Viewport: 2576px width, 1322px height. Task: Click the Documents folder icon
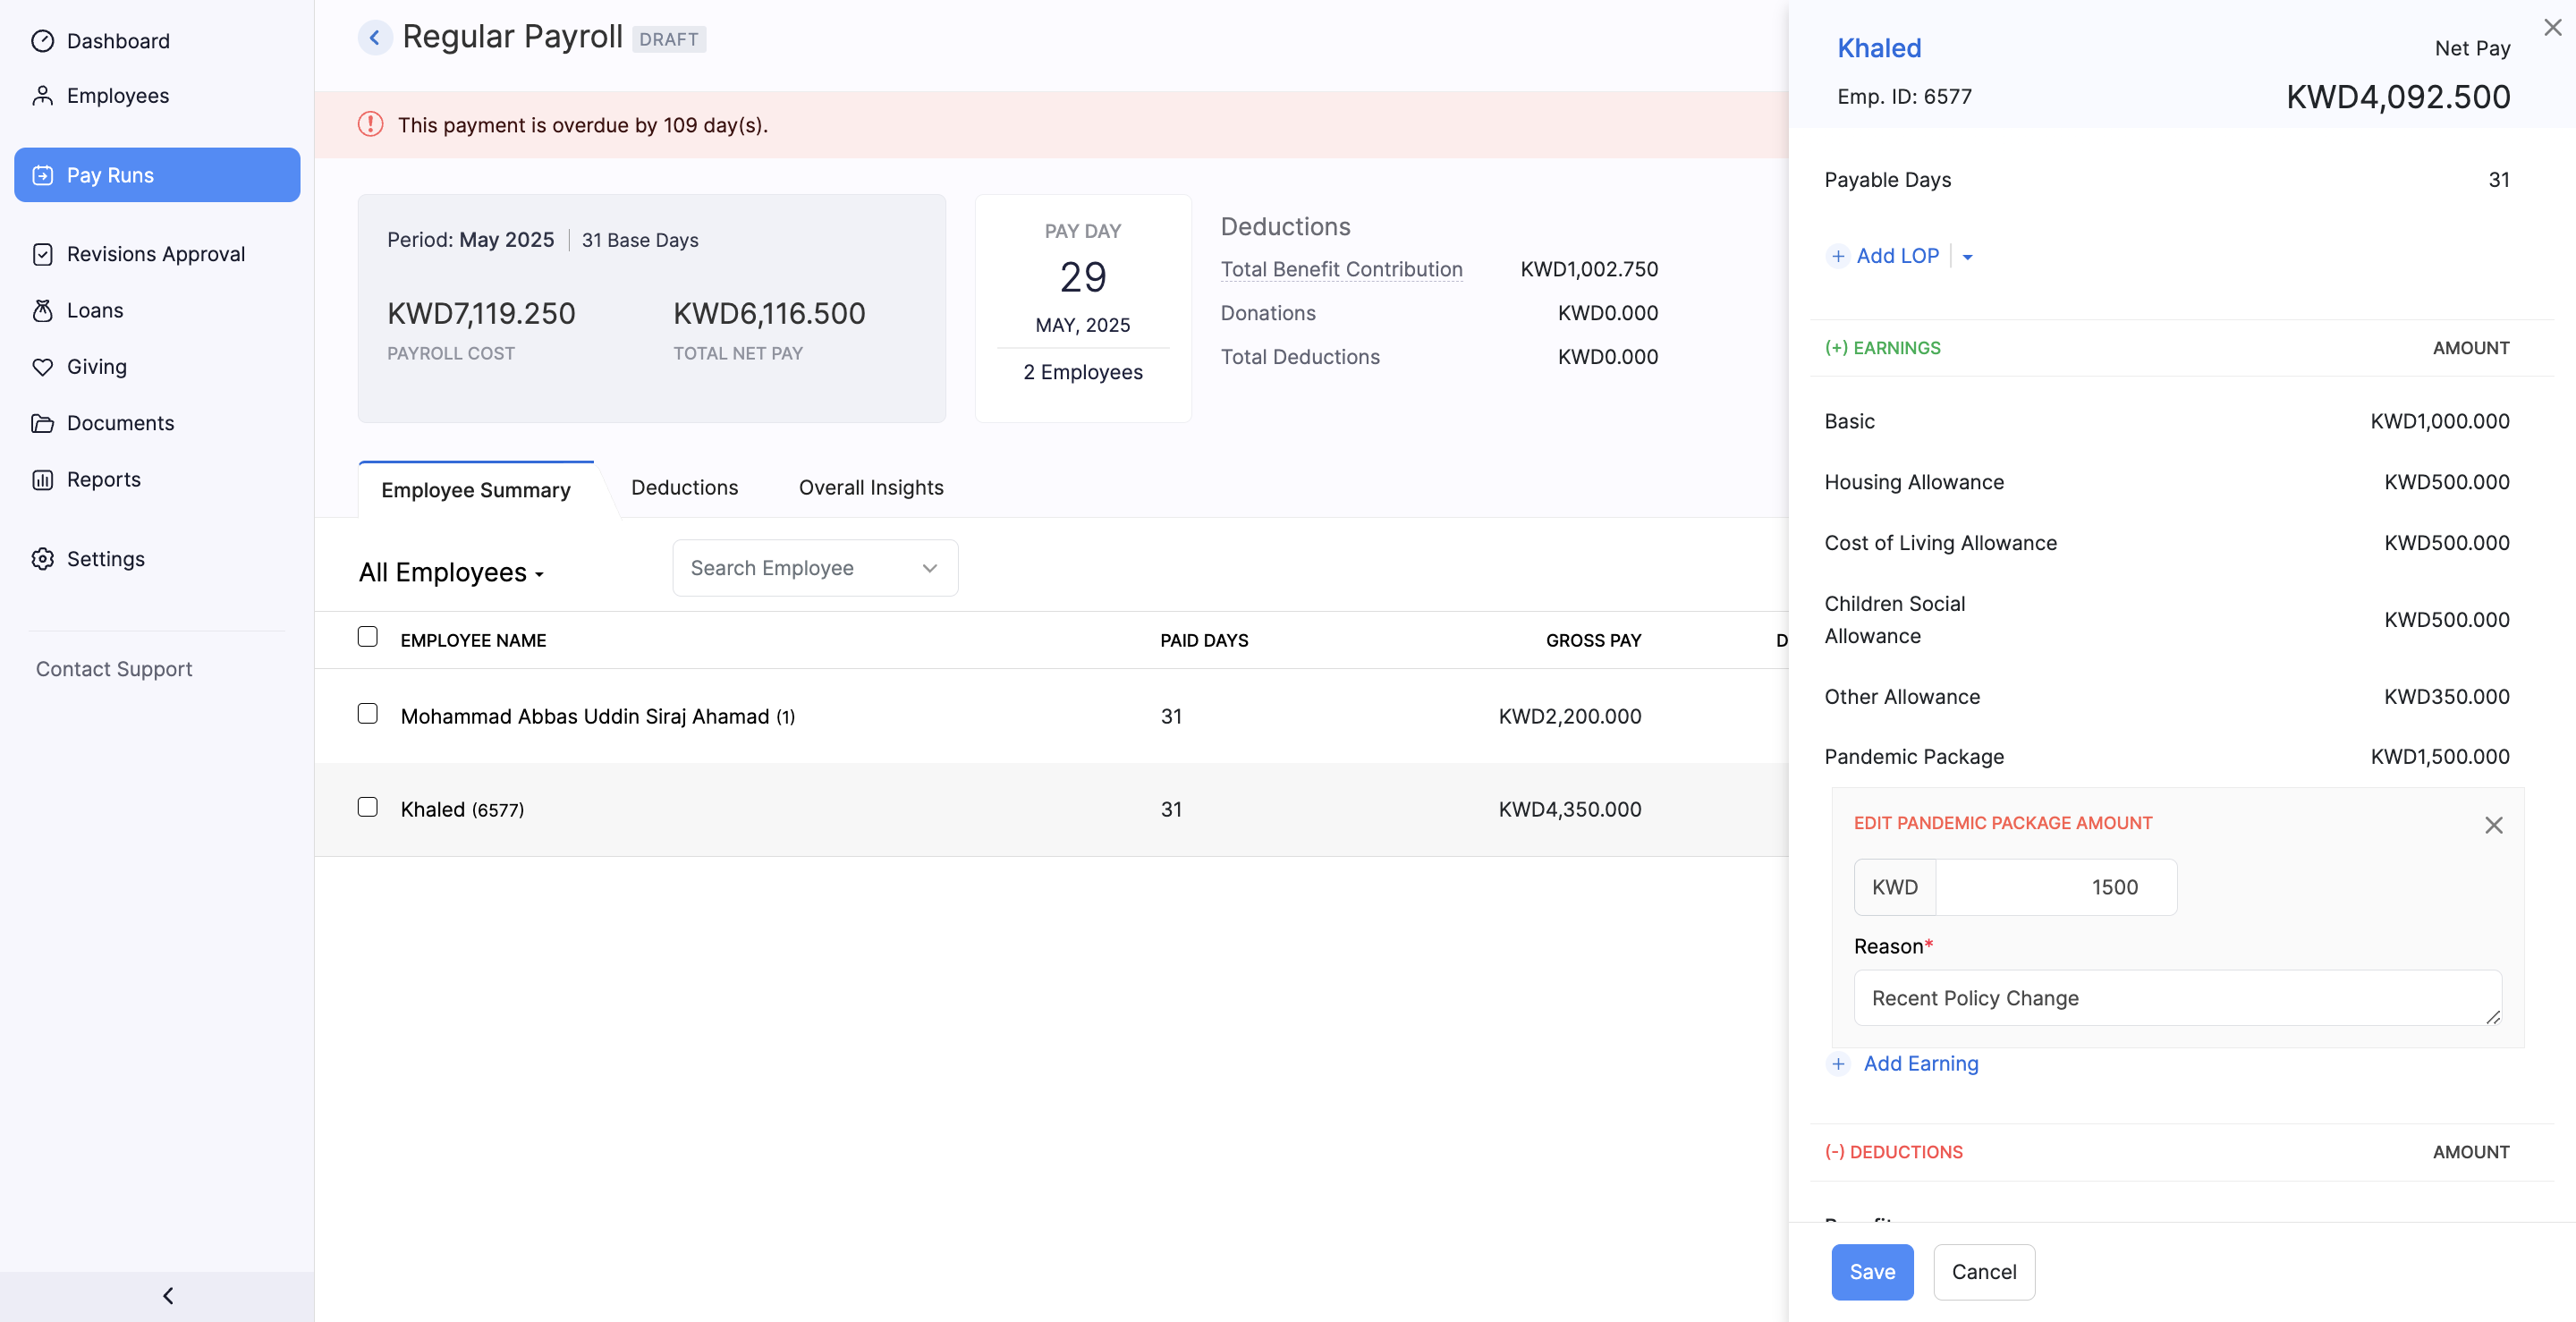(x=42, y=423)
